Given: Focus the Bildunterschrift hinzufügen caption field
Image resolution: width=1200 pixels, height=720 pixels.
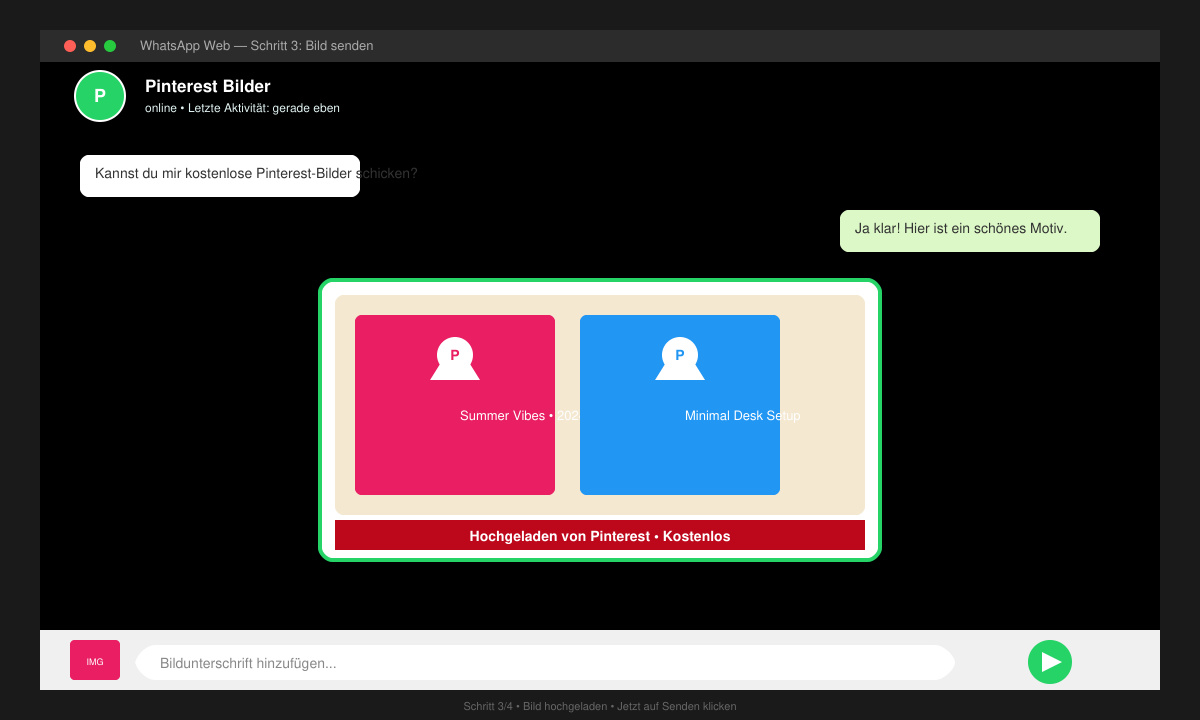Looking at the screenshot, I should pos(545,663).
